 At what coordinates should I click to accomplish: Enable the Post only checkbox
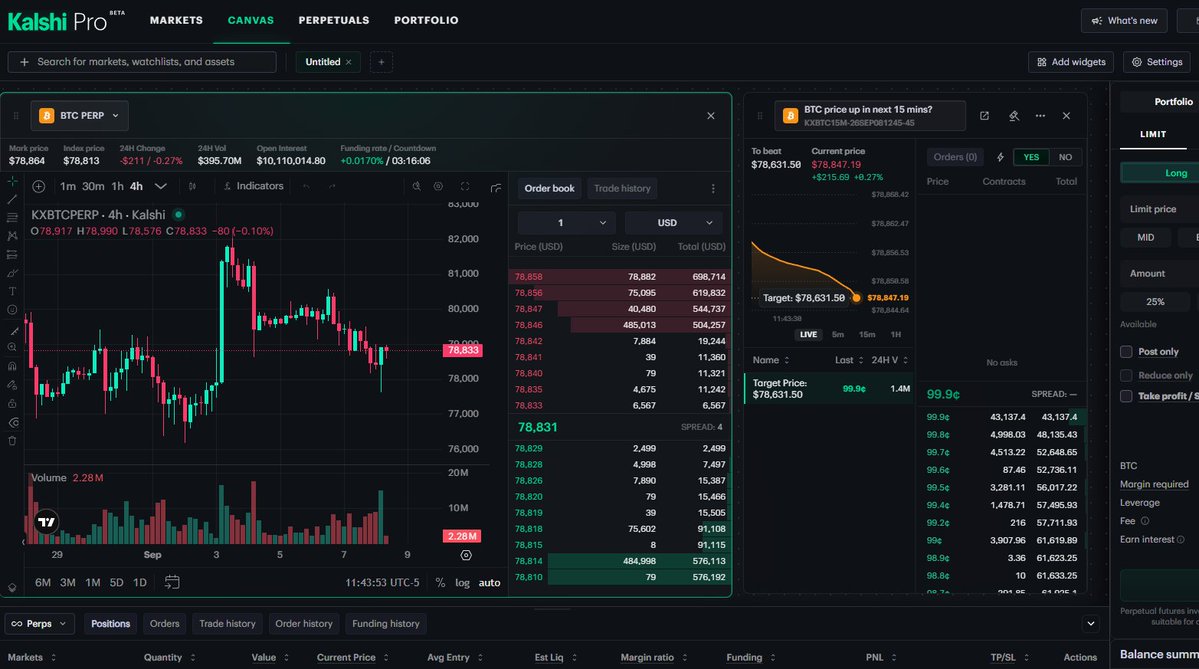pos(1126,352)
